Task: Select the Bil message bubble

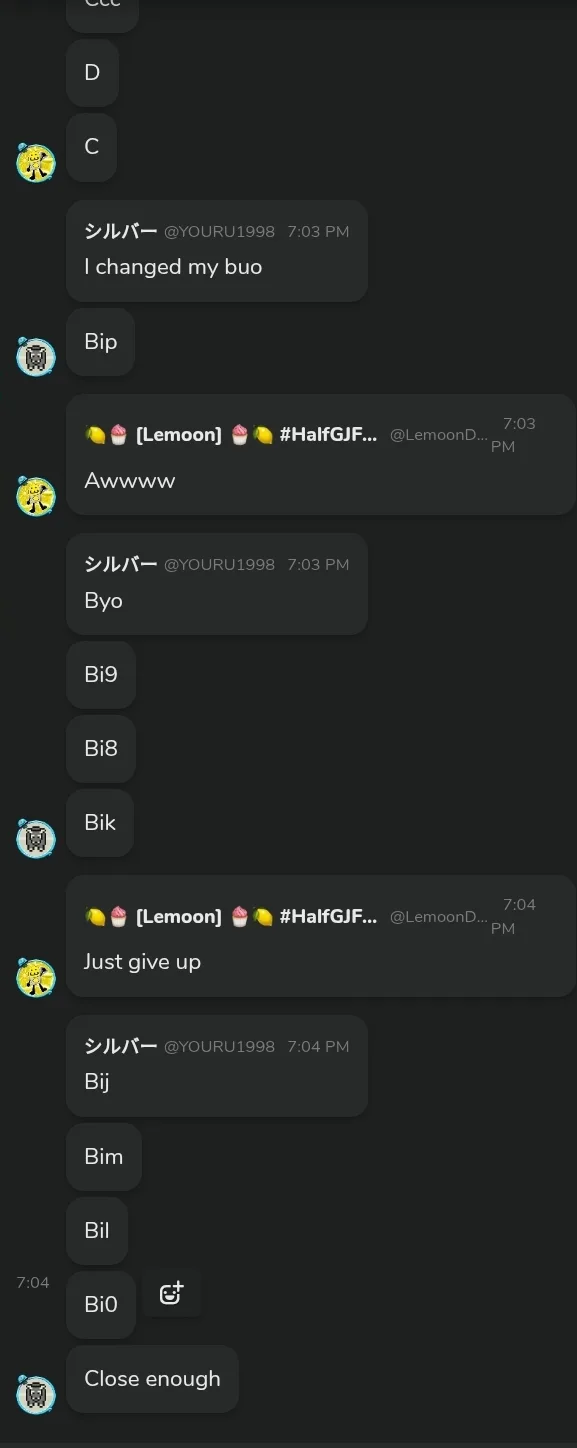Action: click(97, 1231)
